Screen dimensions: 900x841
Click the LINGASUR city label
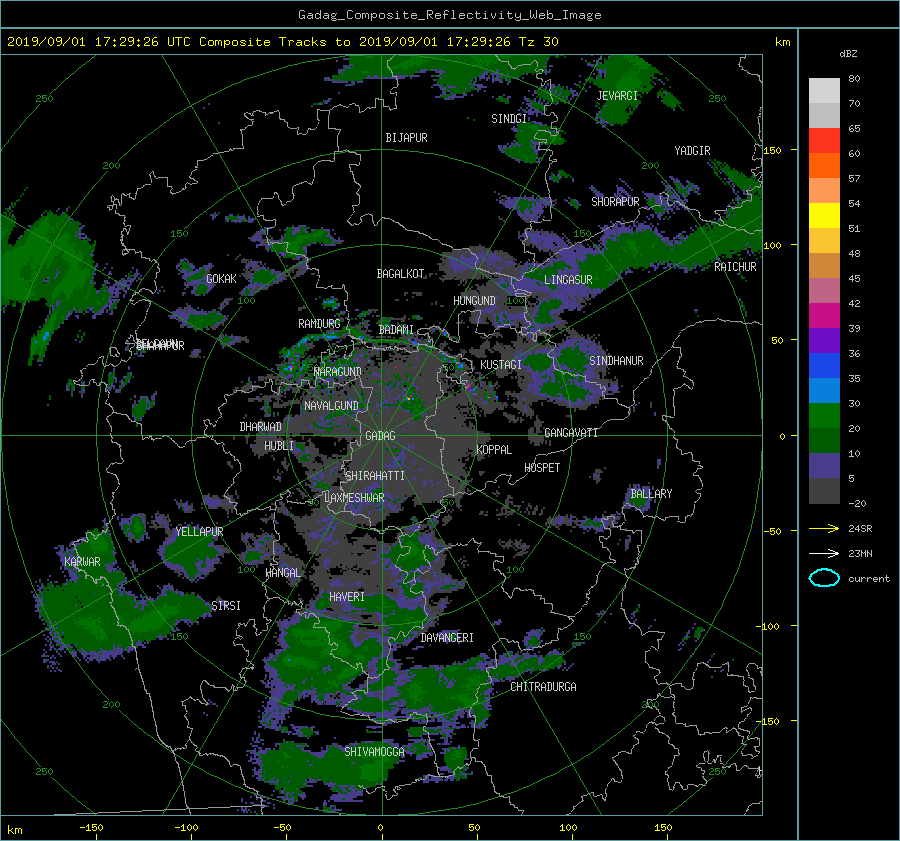[x=568, y=280]
